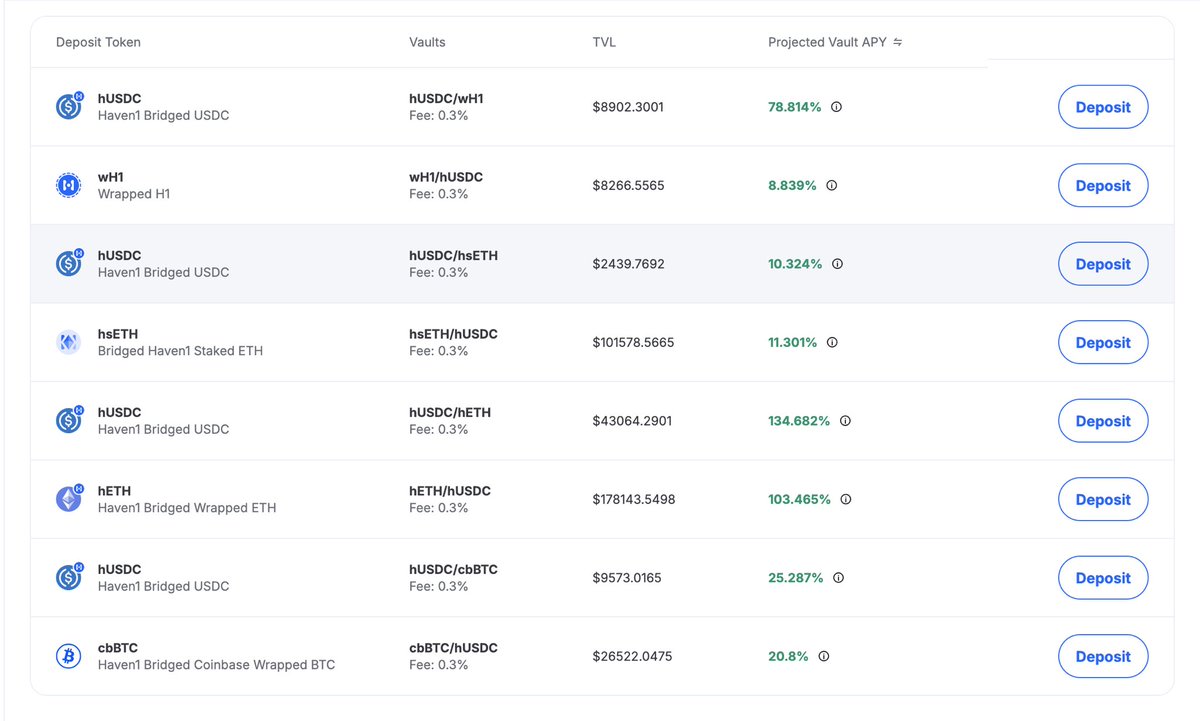
Task: Open info icon next to 8.839% APY
Action: pos(831,185)
